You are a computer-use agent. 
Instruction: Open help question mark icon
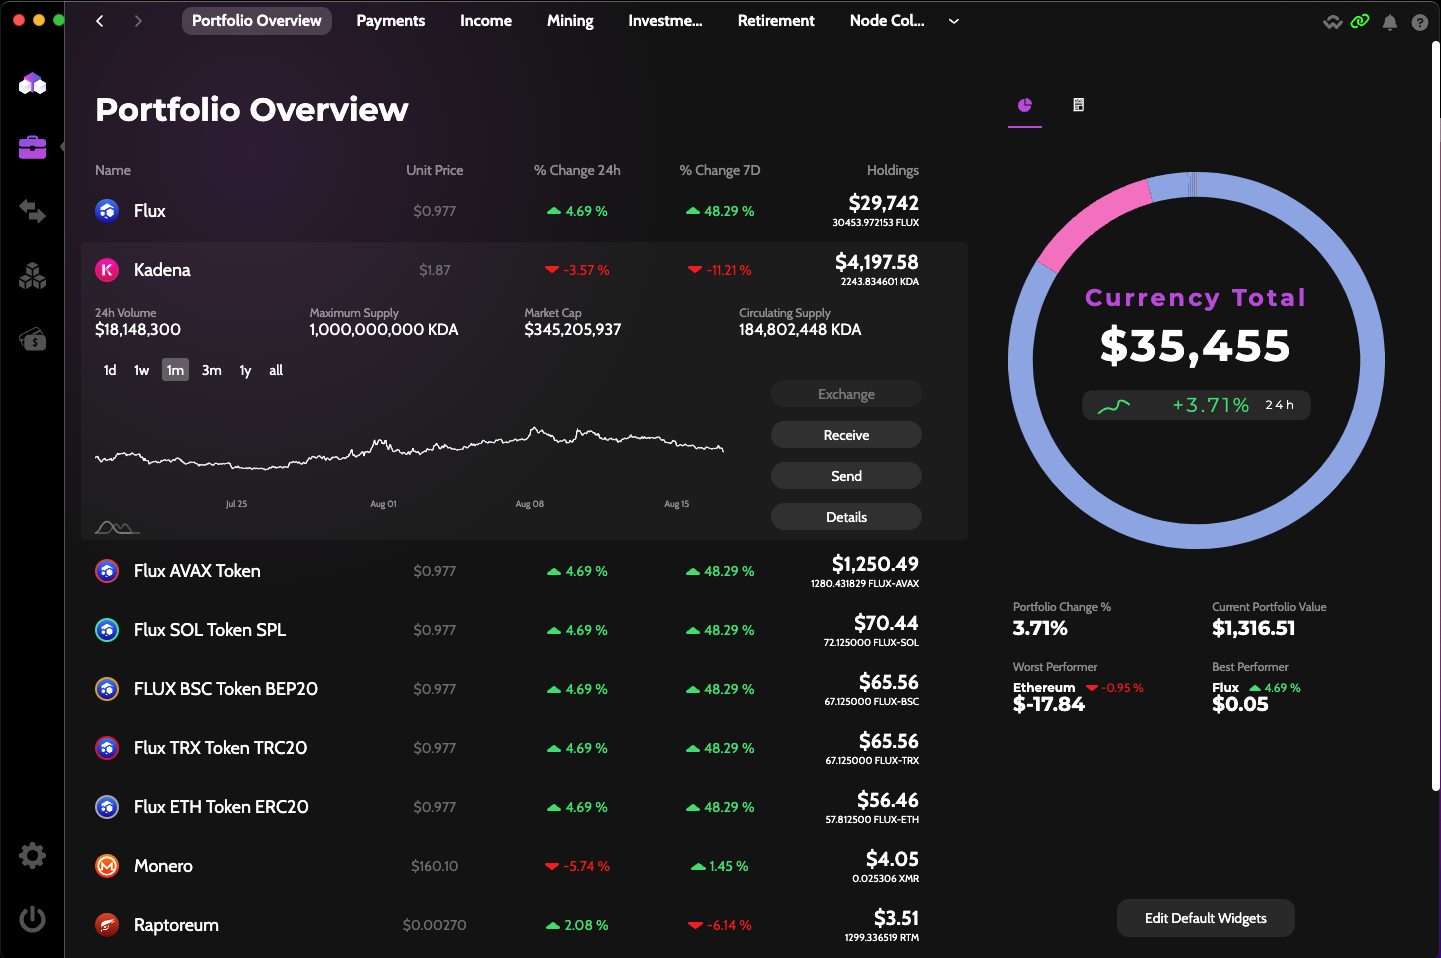tap(1420, 22)
